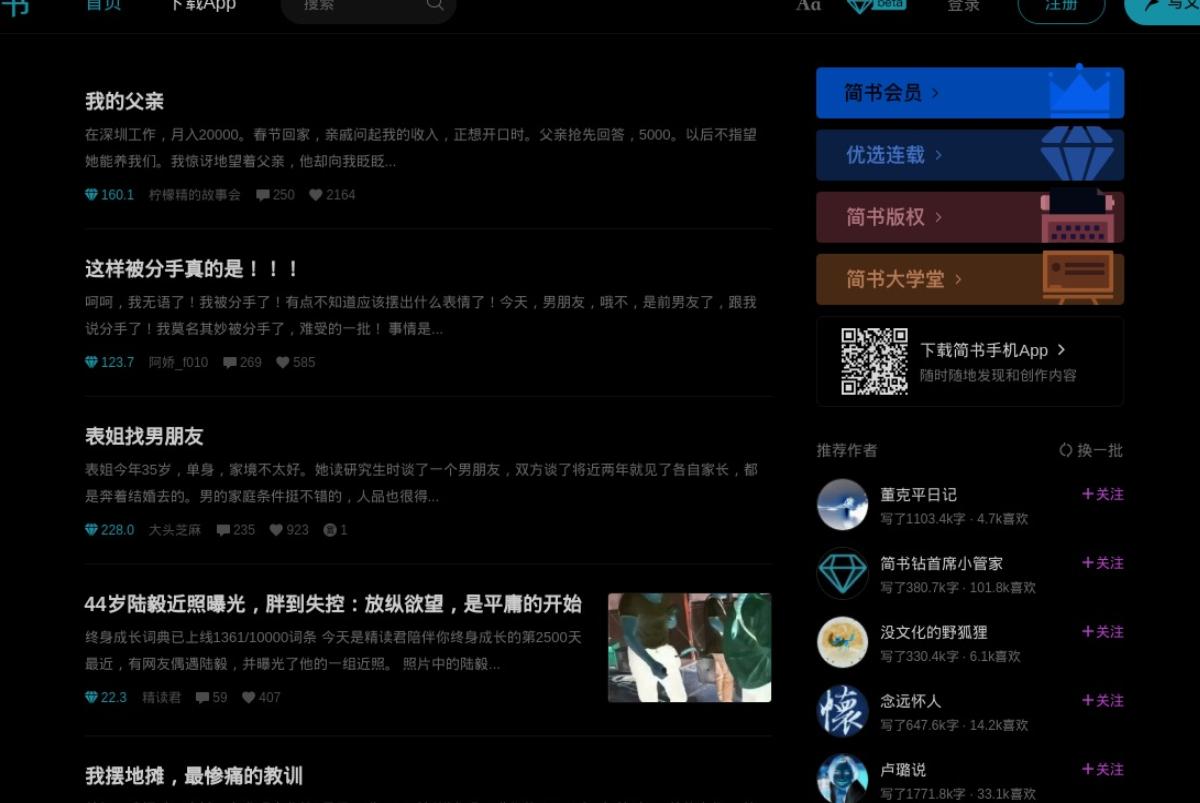
Task: Follow 念远怀人 with +关注
Action: click(1102, 701)
